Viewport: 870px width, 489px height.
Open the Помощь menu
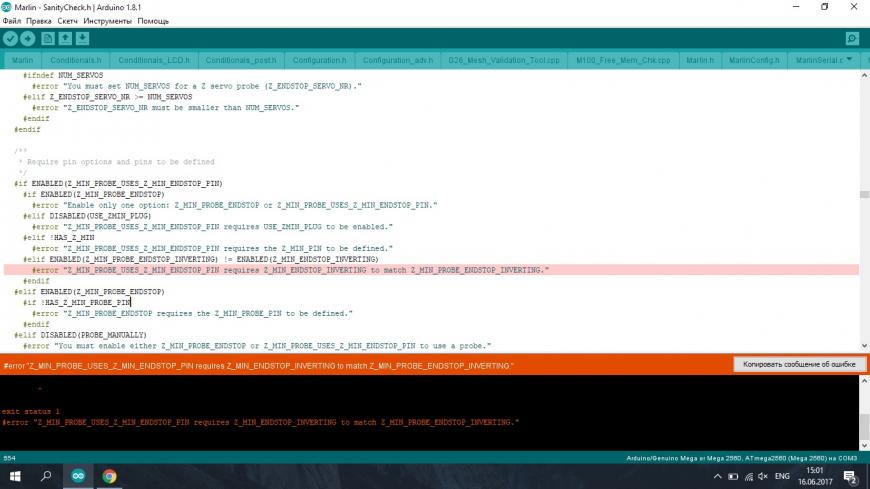(153, 21)
